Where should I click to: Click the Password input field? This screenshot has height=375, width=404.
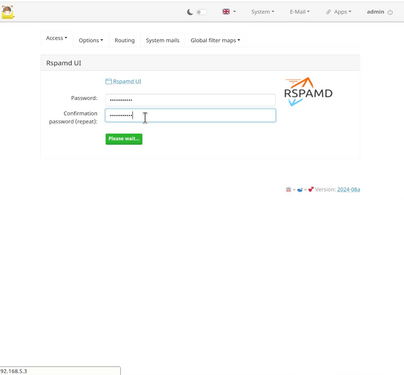coord(190,100)
